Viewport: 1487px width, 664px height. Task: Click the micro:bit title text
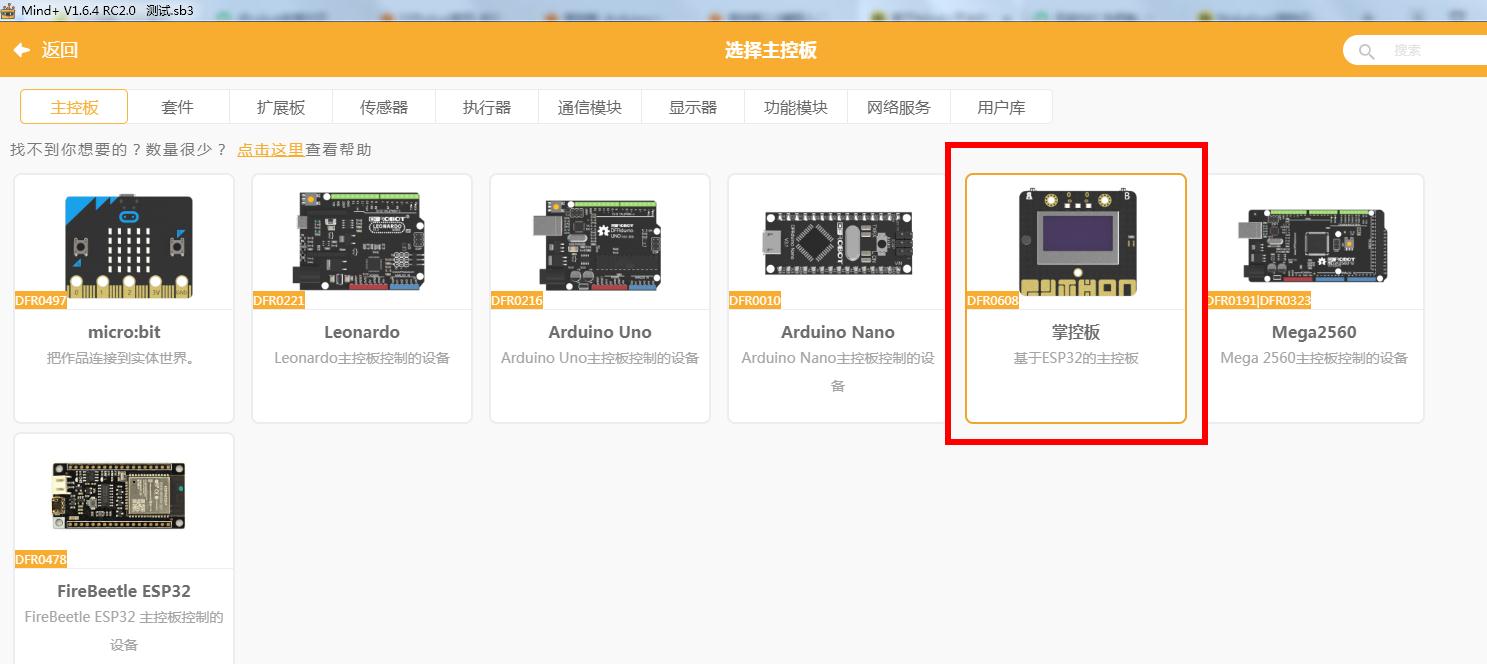[124, 332]
